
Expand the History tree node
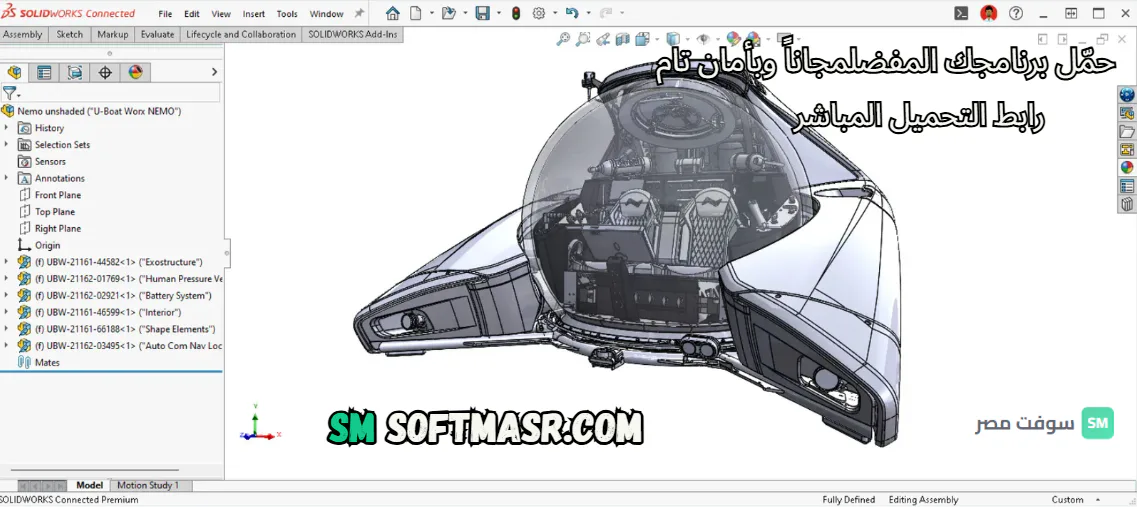tap(7, 128)
